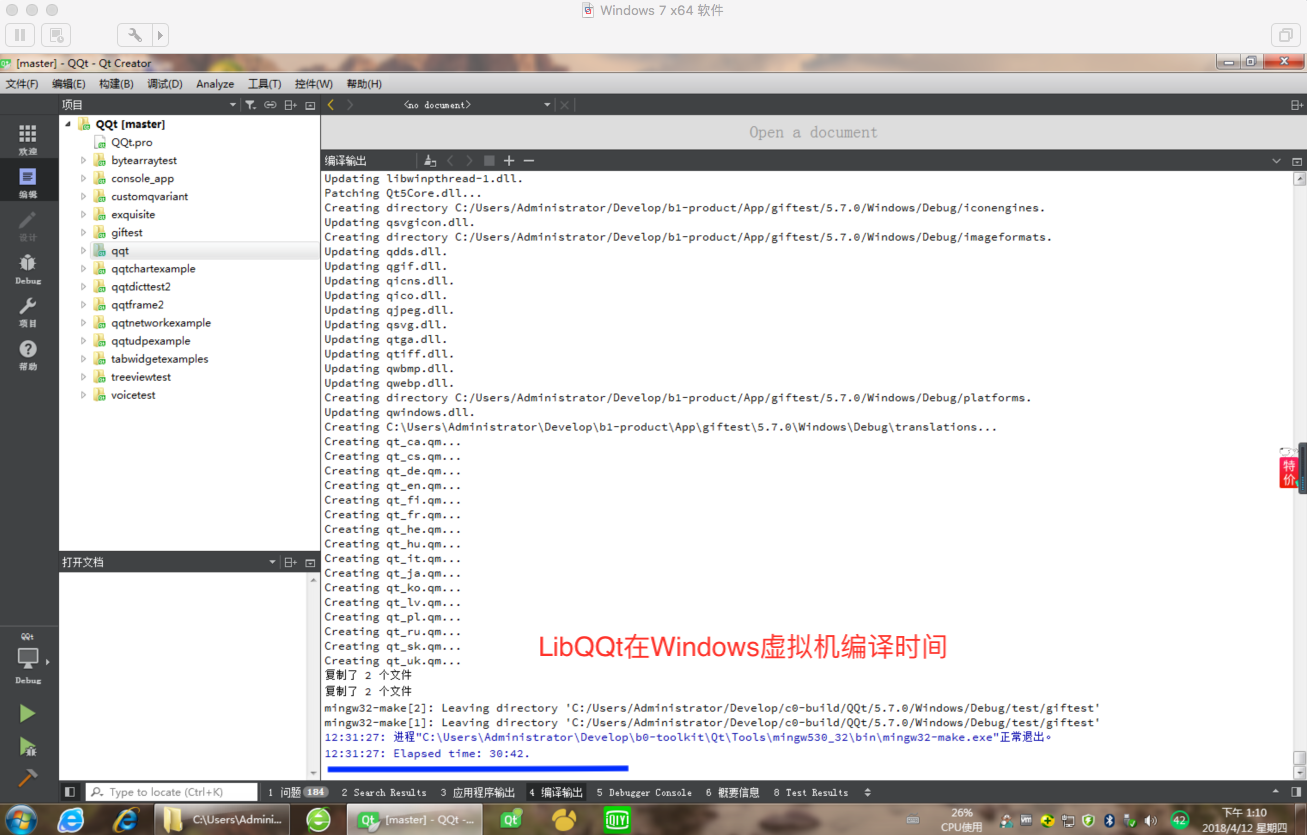The height and width of the screenshot is (835, 1307).
Task: Split the Projects panel
Action: 290,104
